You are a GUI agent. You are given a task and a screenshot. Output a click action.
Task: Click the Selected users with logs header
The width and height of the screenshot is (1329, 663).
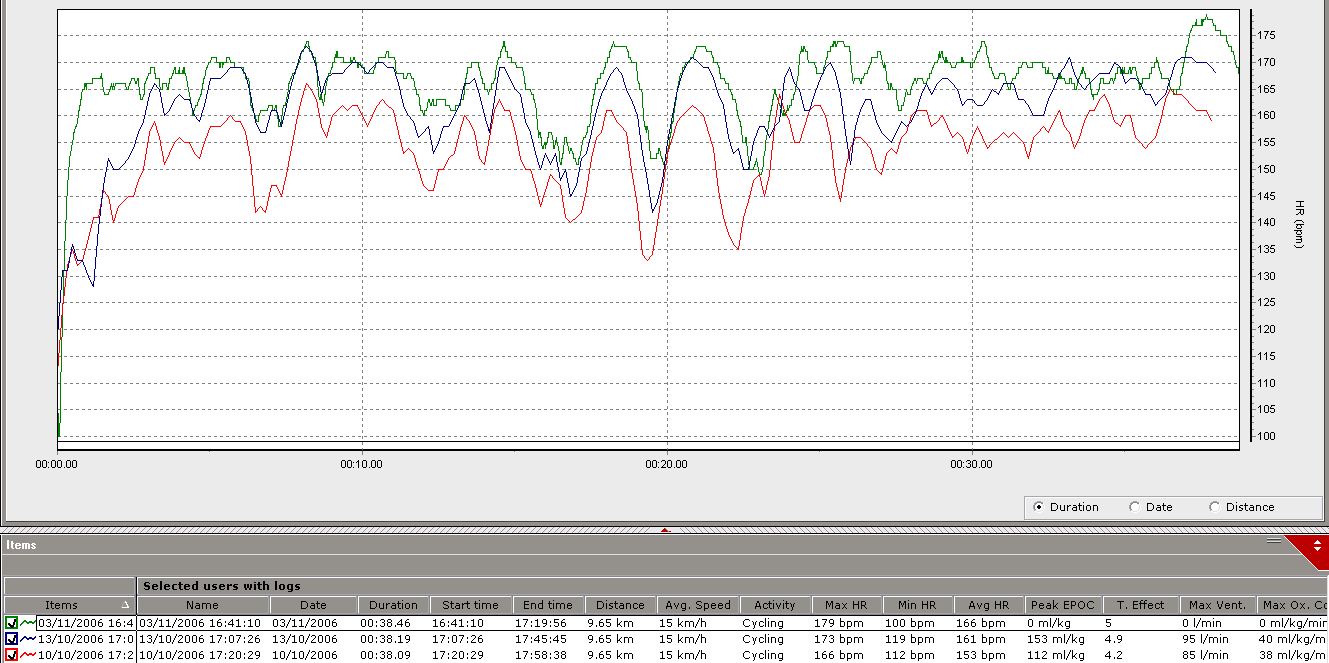[221, 586]
